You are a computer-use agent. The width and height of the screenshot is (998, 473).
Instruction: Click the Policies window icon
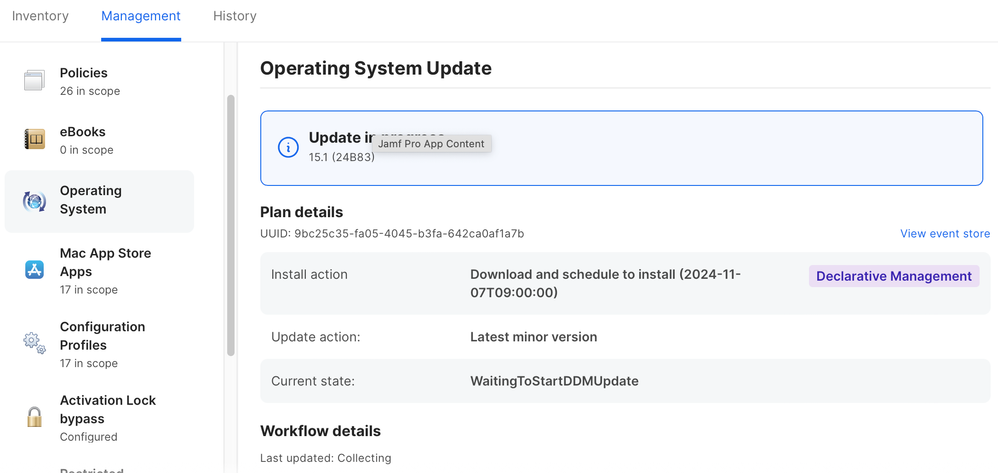34,81
